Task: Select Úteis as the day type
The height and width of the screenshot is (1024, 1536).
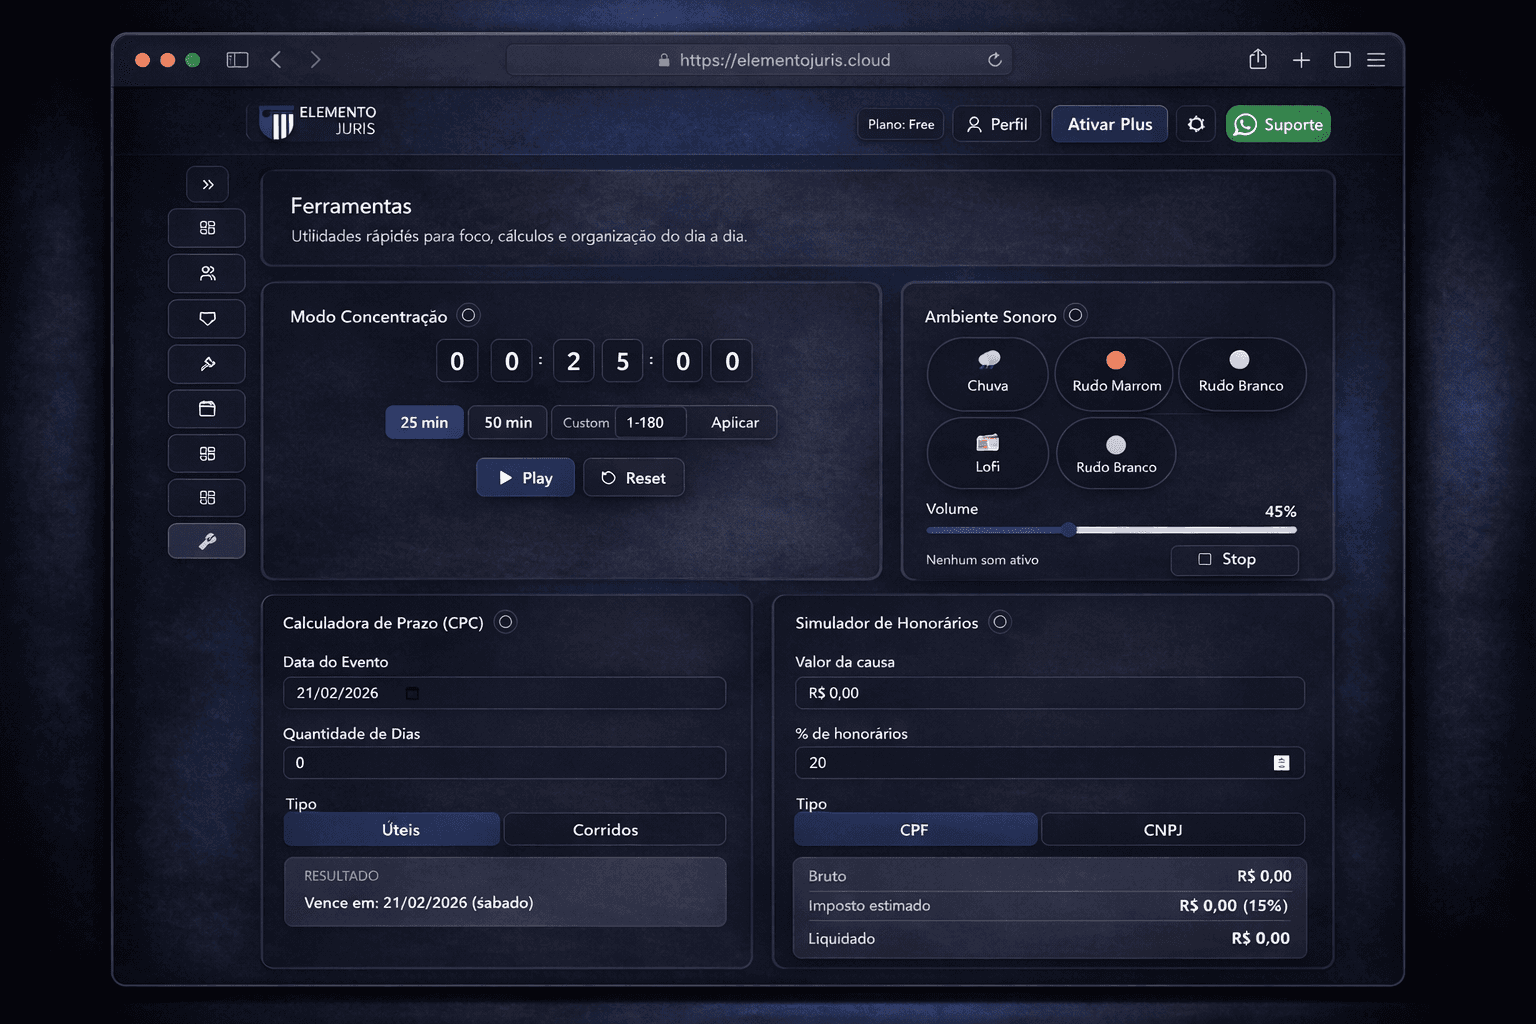Action: [400, 830]
